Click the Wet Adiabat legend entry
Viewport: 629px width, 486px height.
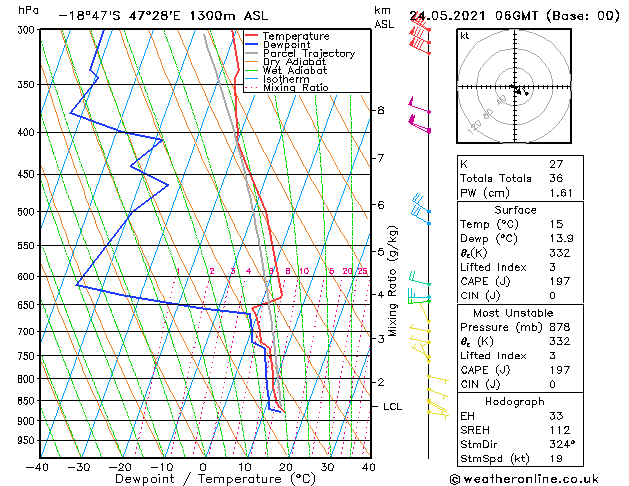tap(295, 71)
